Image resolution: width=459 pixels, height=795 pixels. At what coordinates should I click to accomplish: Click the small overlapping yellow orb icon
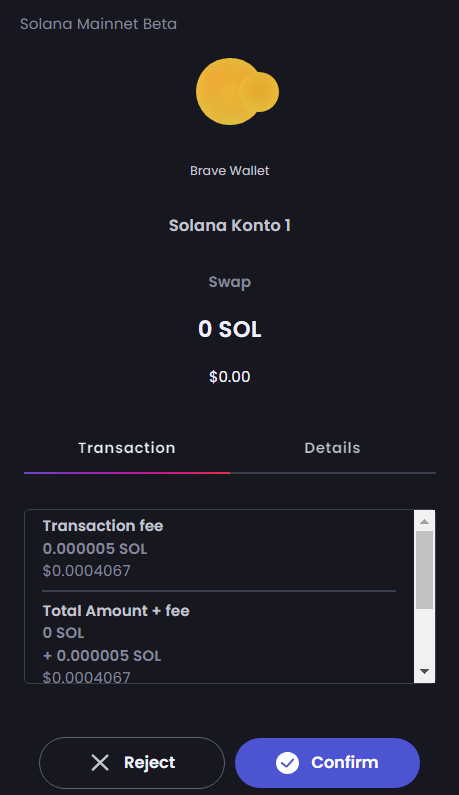(x=259, y=92)
